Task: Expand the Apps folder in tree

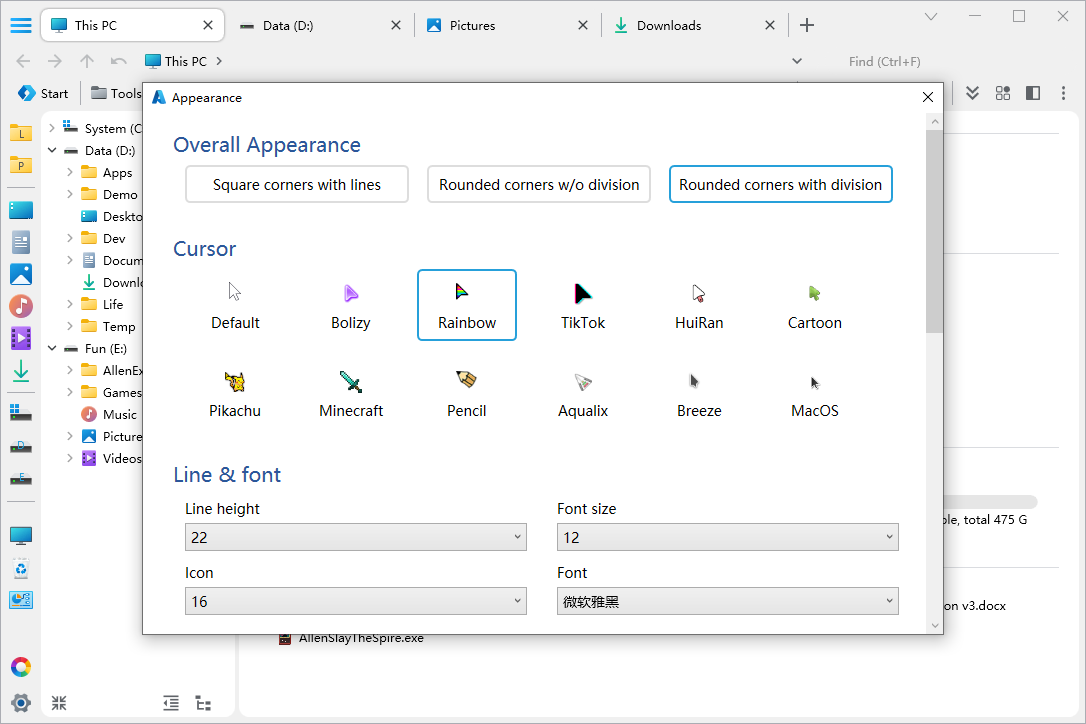Action: point(70,172)
